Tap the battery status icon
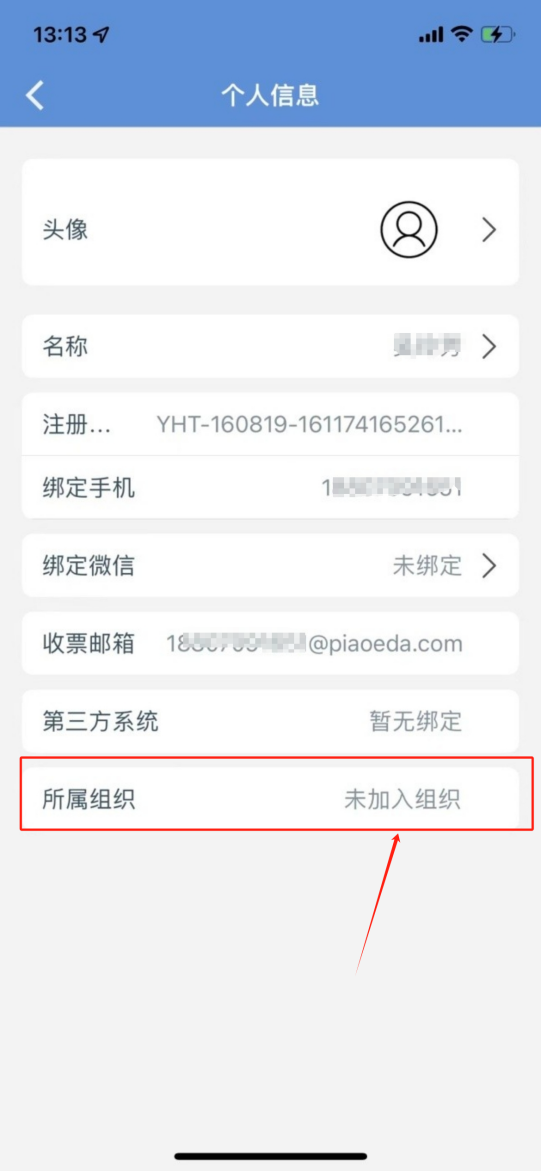The image size is (541, 1171). point(498,34)
